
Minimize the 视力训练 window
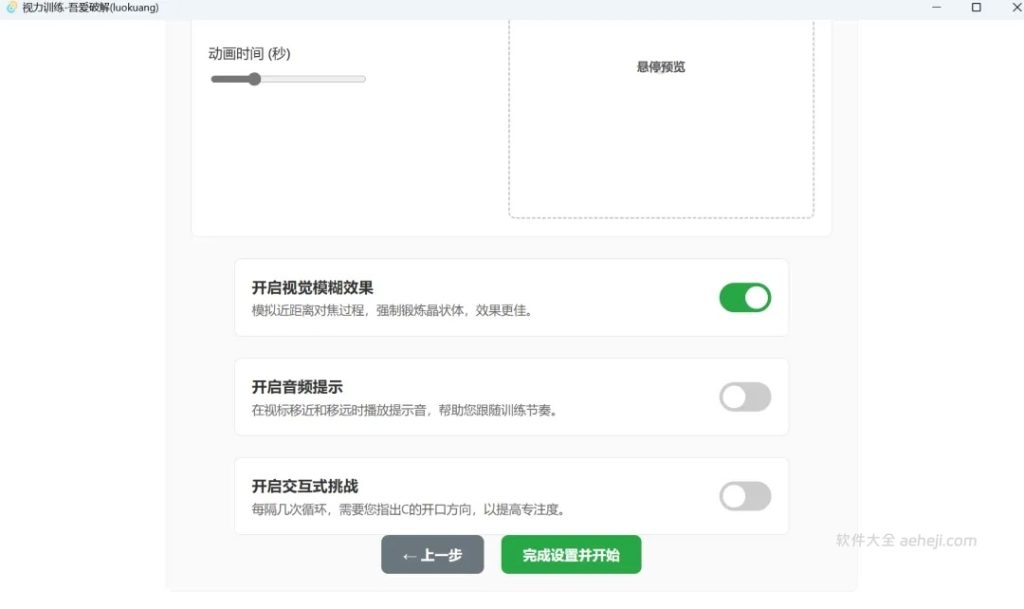tap(936, 8)
